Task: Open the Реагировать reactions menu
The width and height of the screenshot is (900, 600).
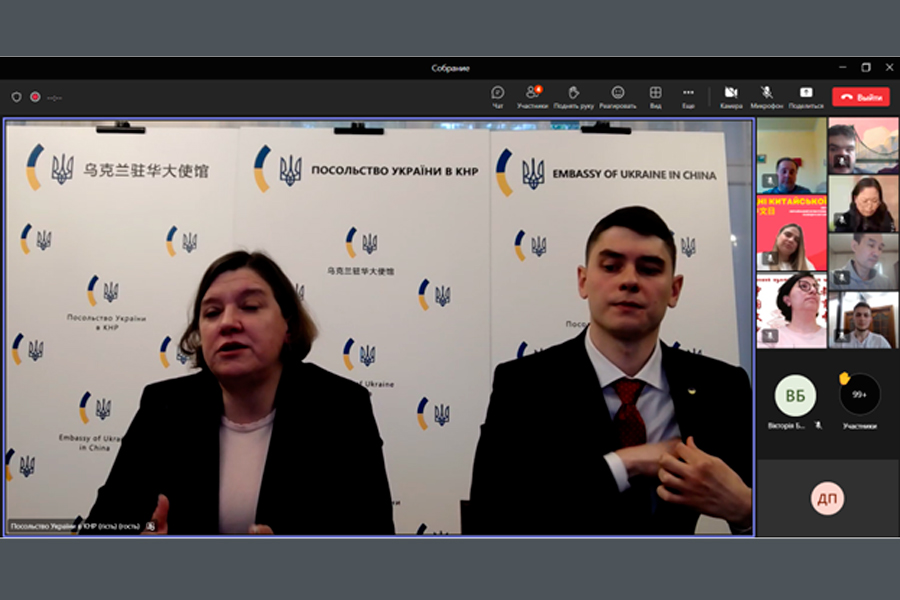Action: click(x=618, y=97)
